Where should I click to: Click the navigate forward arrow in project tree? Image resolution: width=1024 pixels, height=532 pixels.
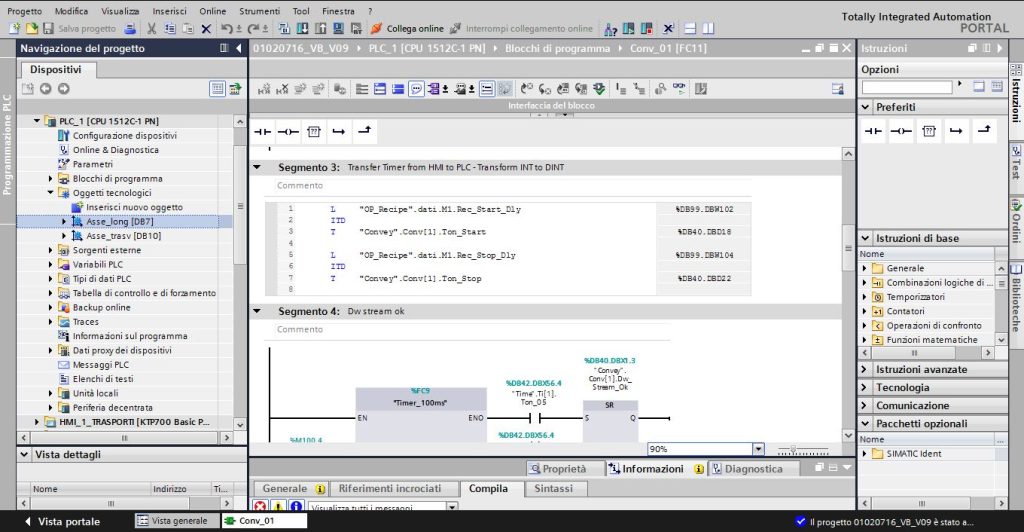pos(63,89)
